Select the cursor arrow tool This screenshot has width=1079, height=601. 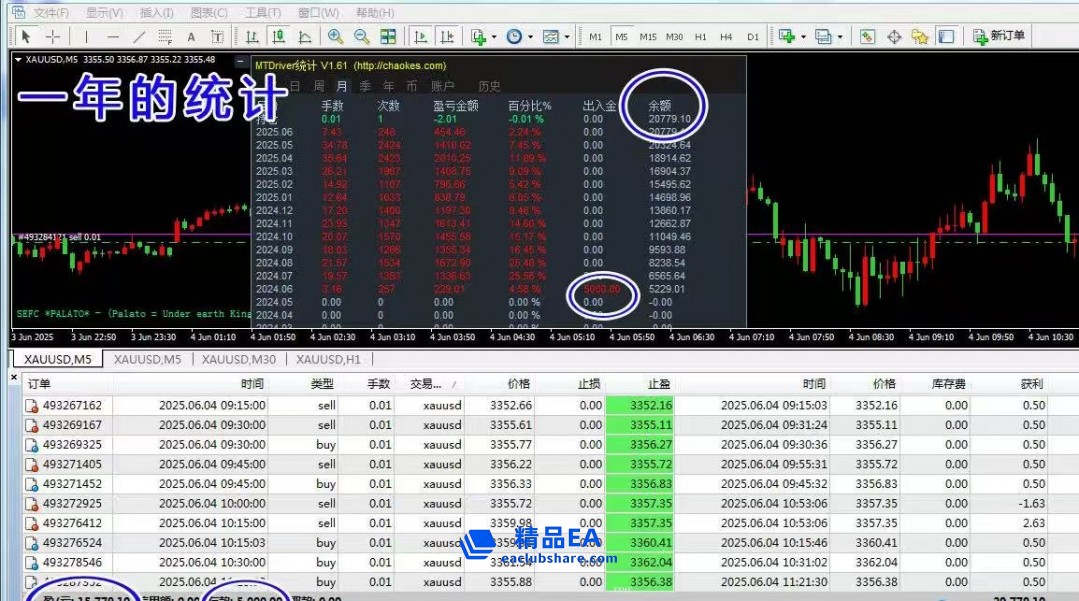point(26,37)
